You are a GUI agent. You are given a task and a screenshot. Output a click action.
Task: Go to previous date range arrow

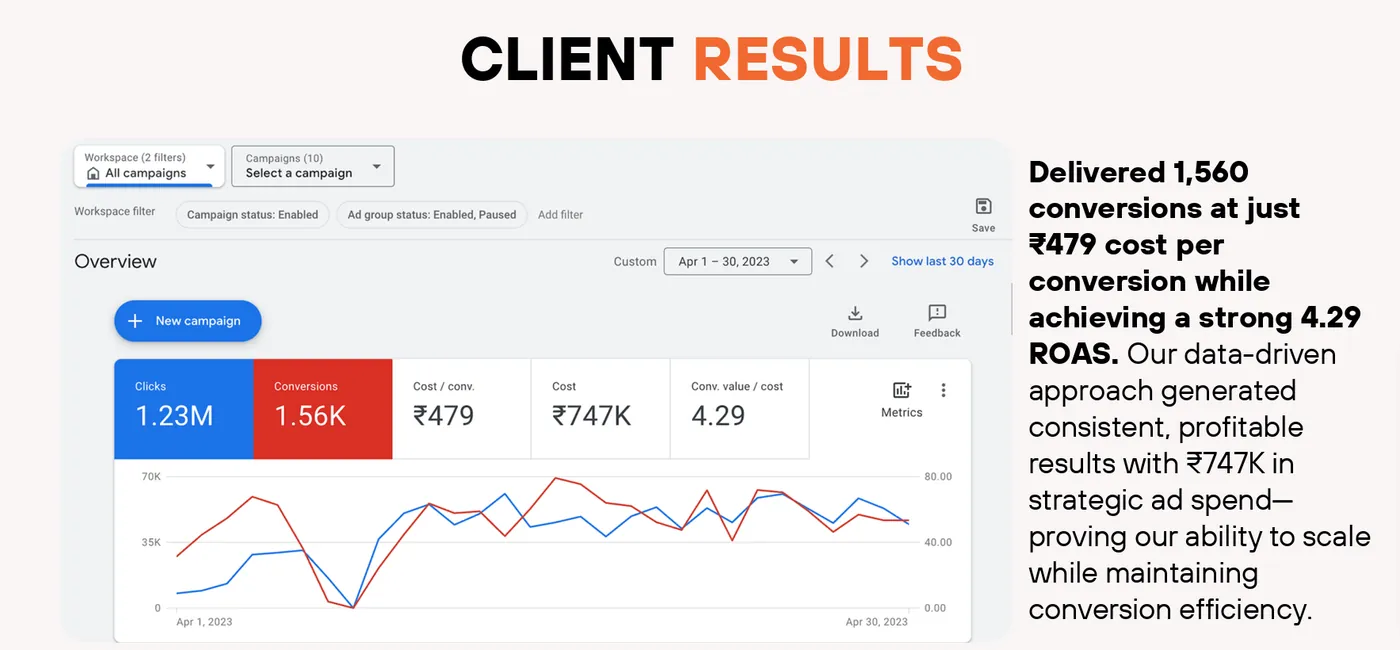tap(830, 261)
